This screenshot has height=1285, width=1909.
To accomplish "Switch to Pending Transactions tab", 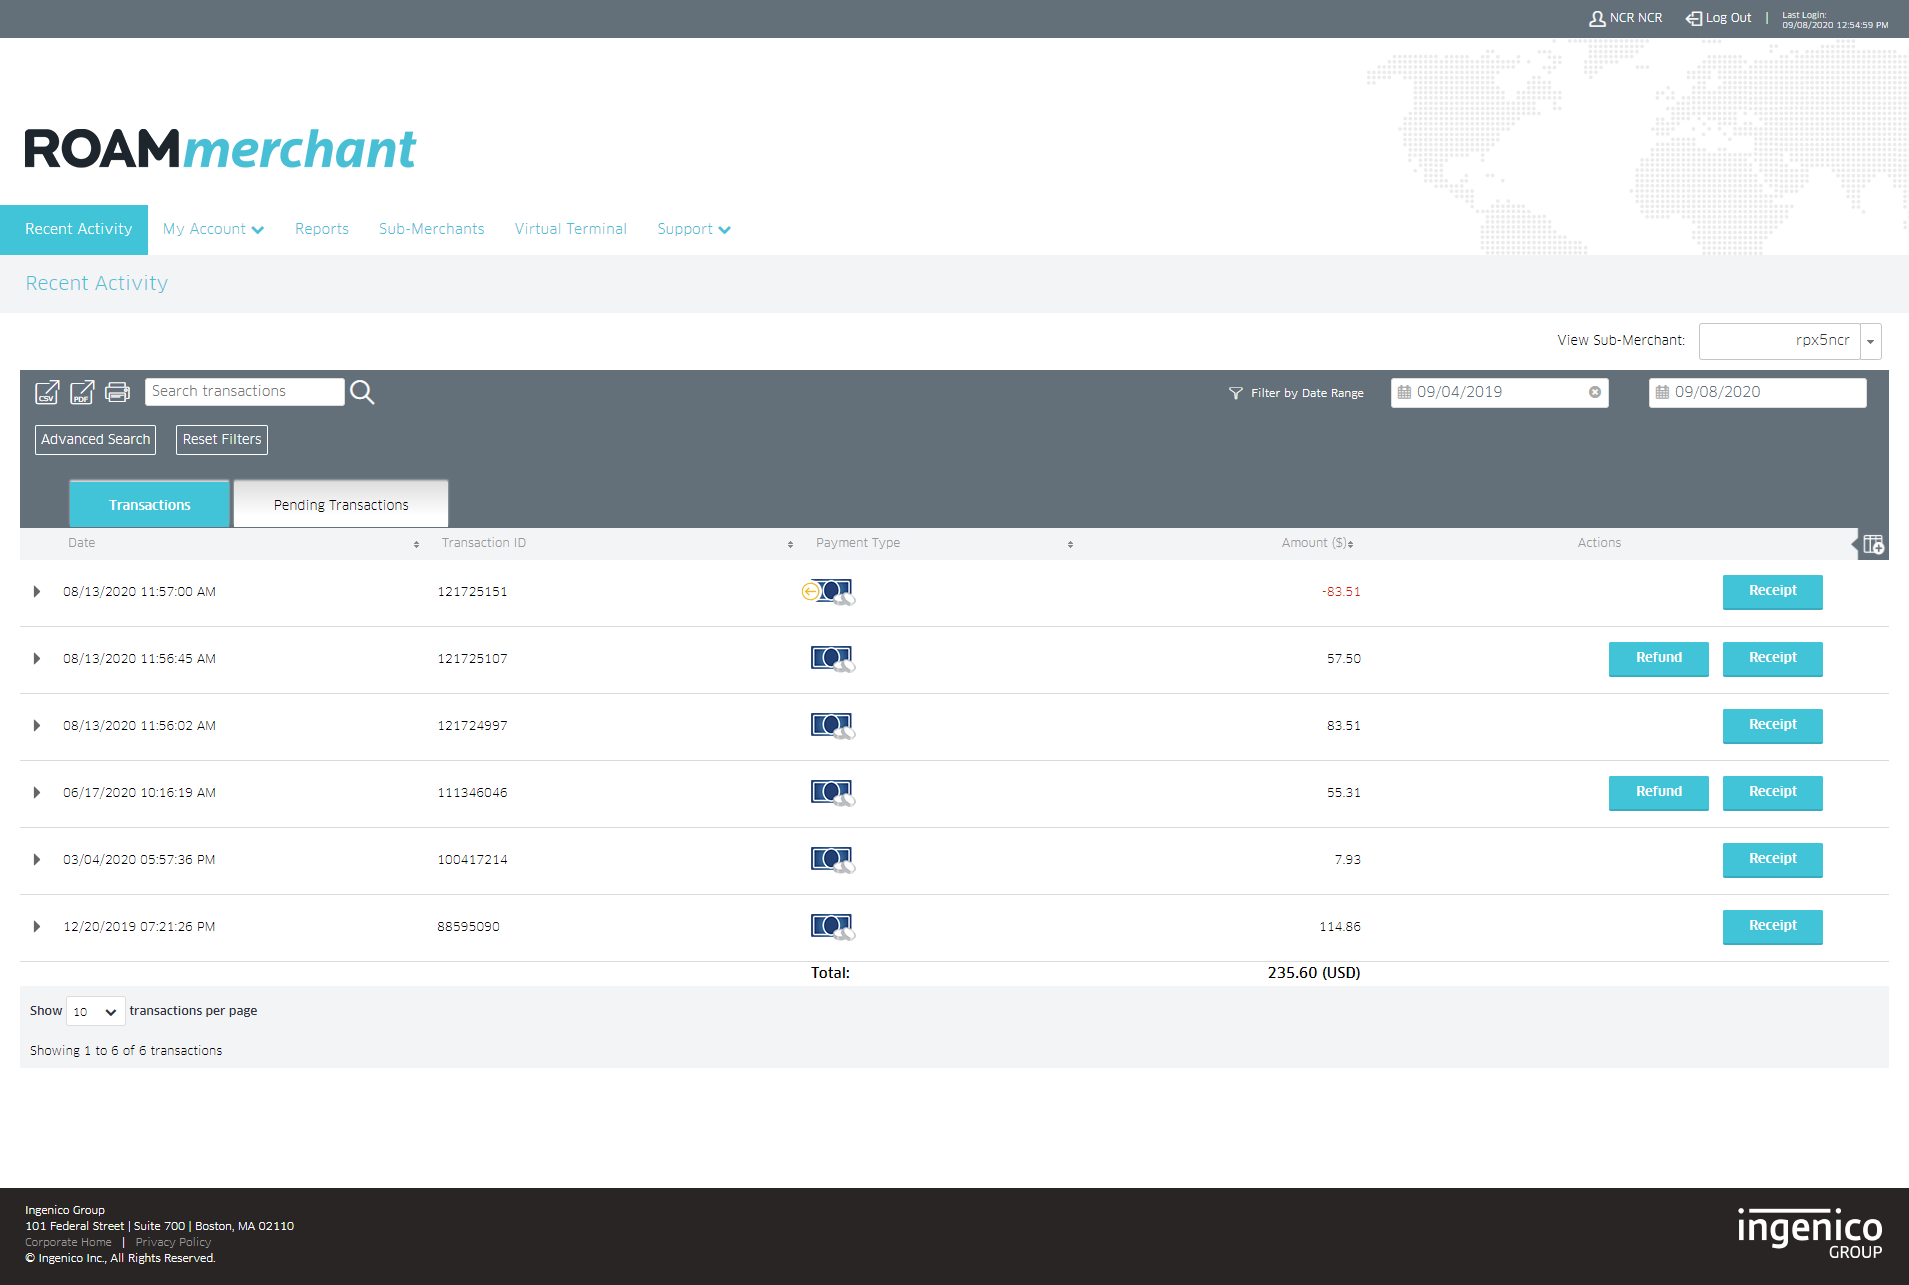I will point(341,504).
